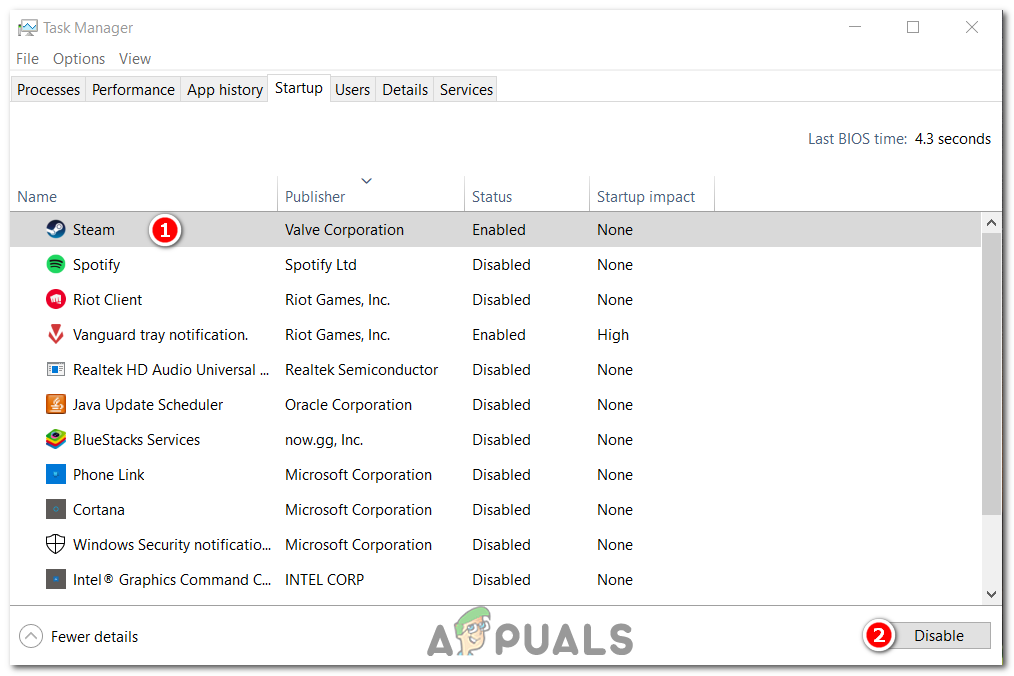Click the BlueStacks Services icon
This screenshot has height=676, width=1014.
point(56,439)
